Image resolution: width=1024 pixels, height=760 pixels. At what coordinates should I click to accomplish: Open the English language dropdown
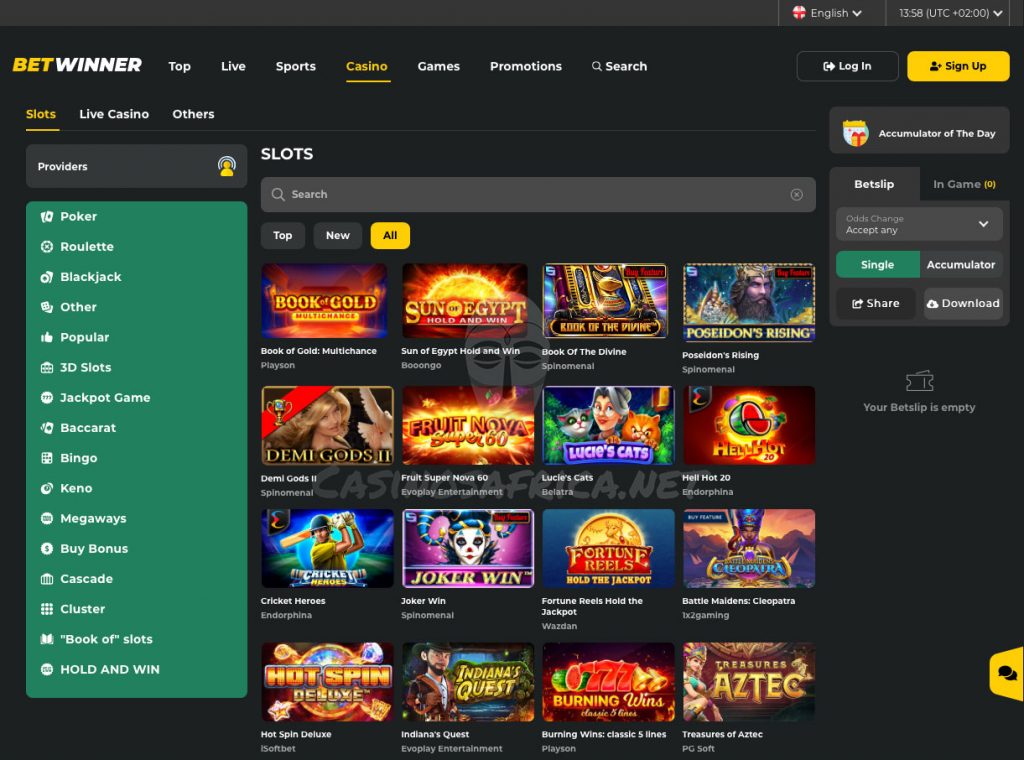point(827,12)
